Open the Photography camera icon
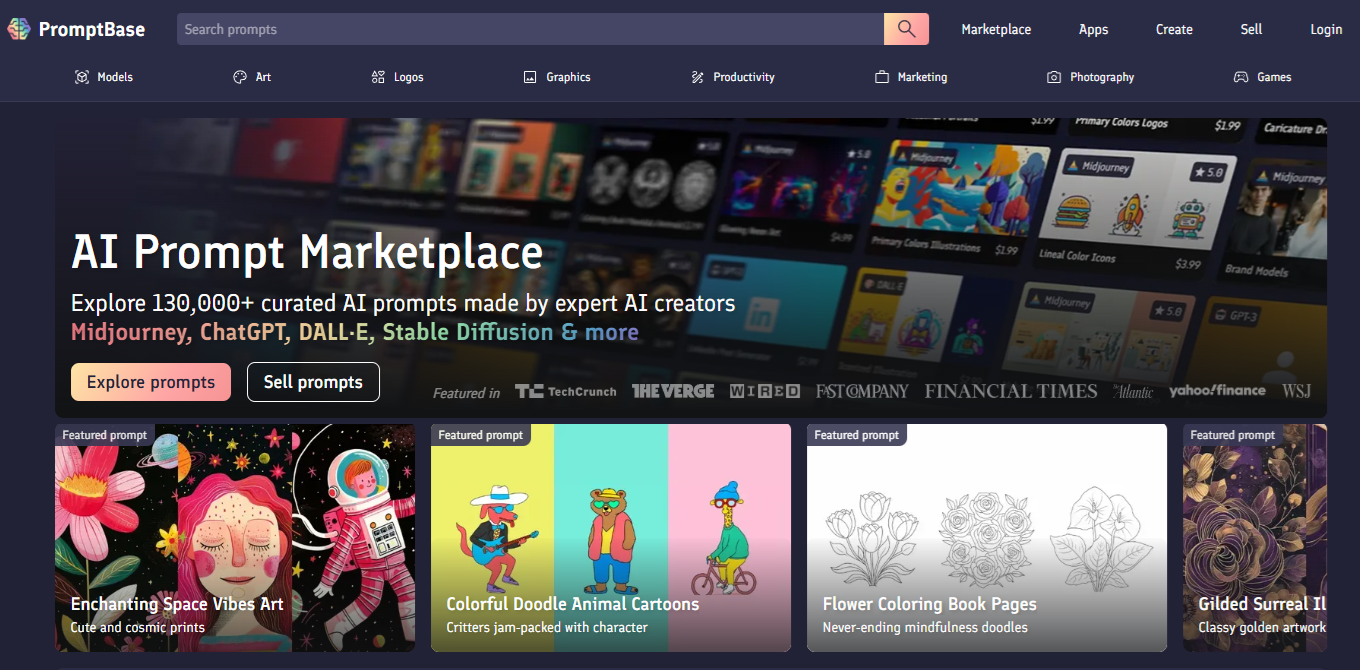This screenshot has height=670, width=1360. pos(1054,77)
